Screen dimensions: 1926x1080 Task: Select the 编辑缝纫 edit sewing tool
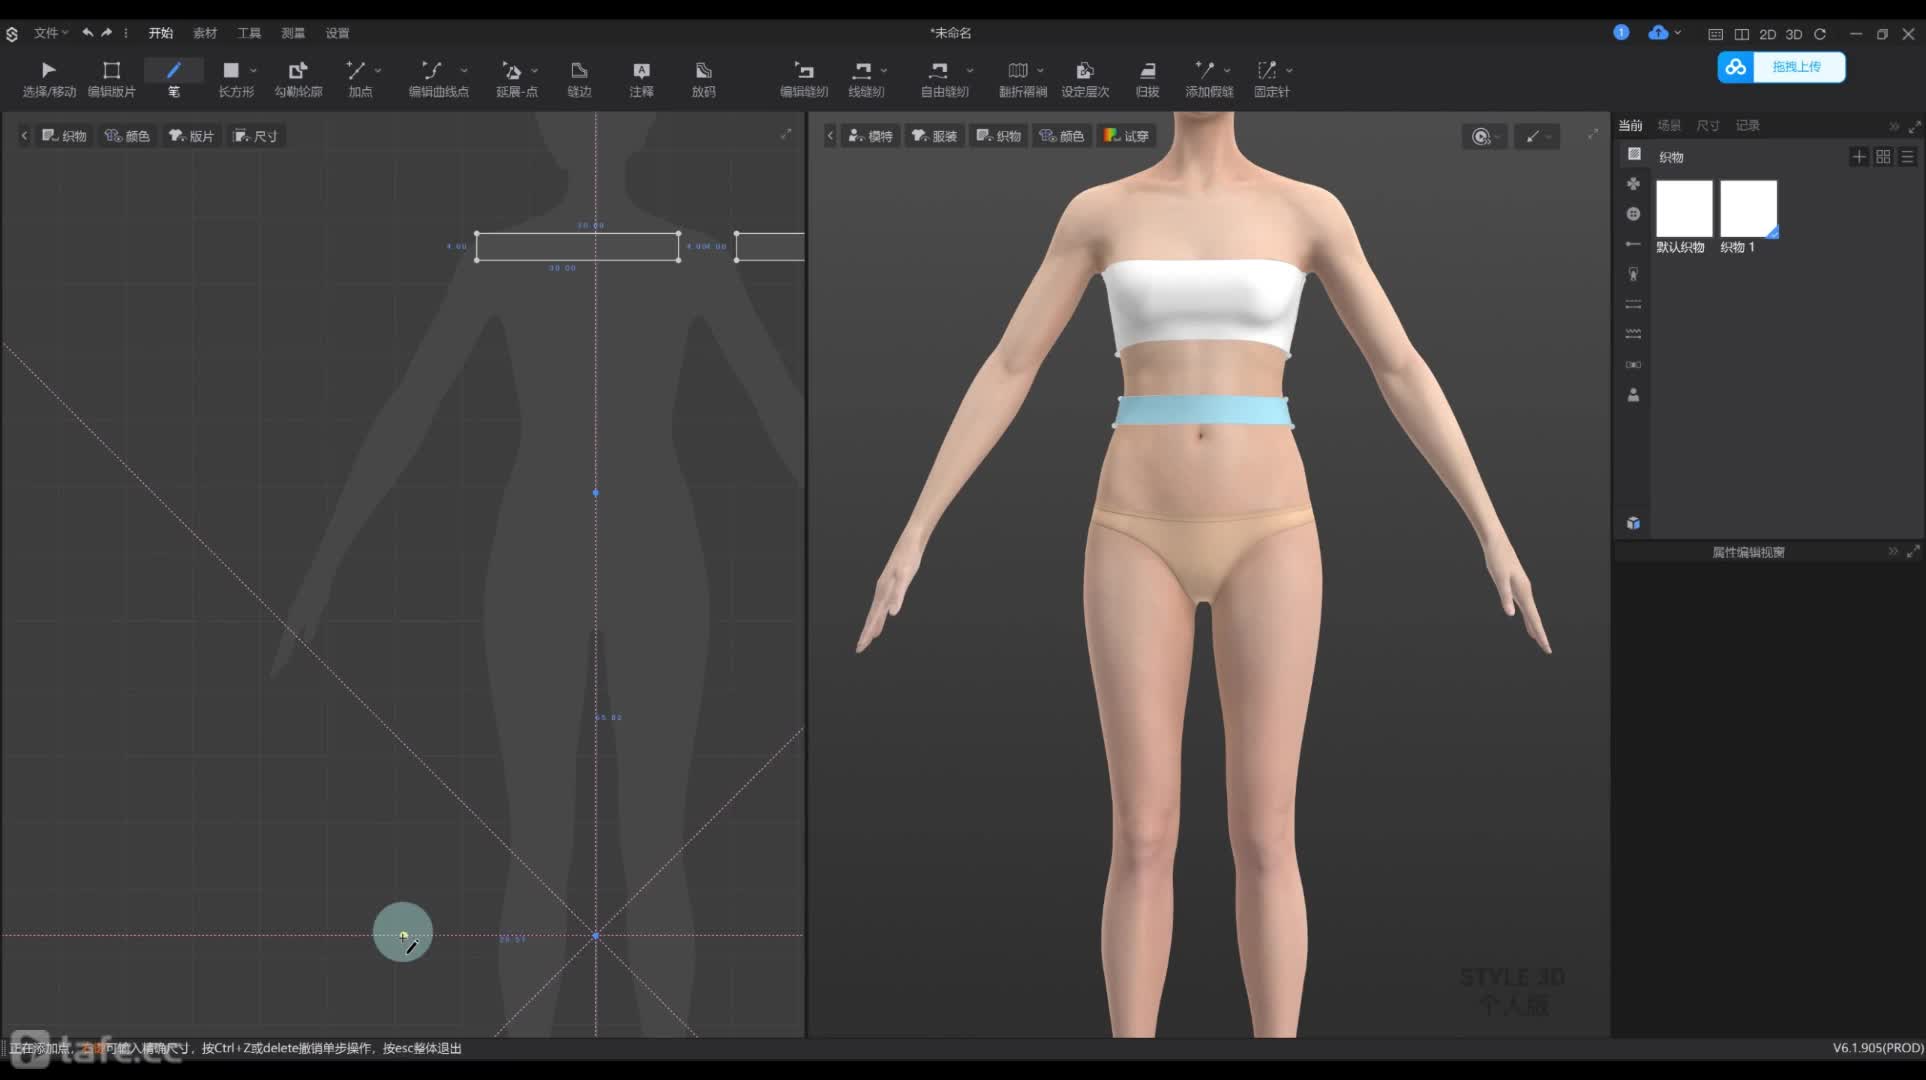click(804, 79)
